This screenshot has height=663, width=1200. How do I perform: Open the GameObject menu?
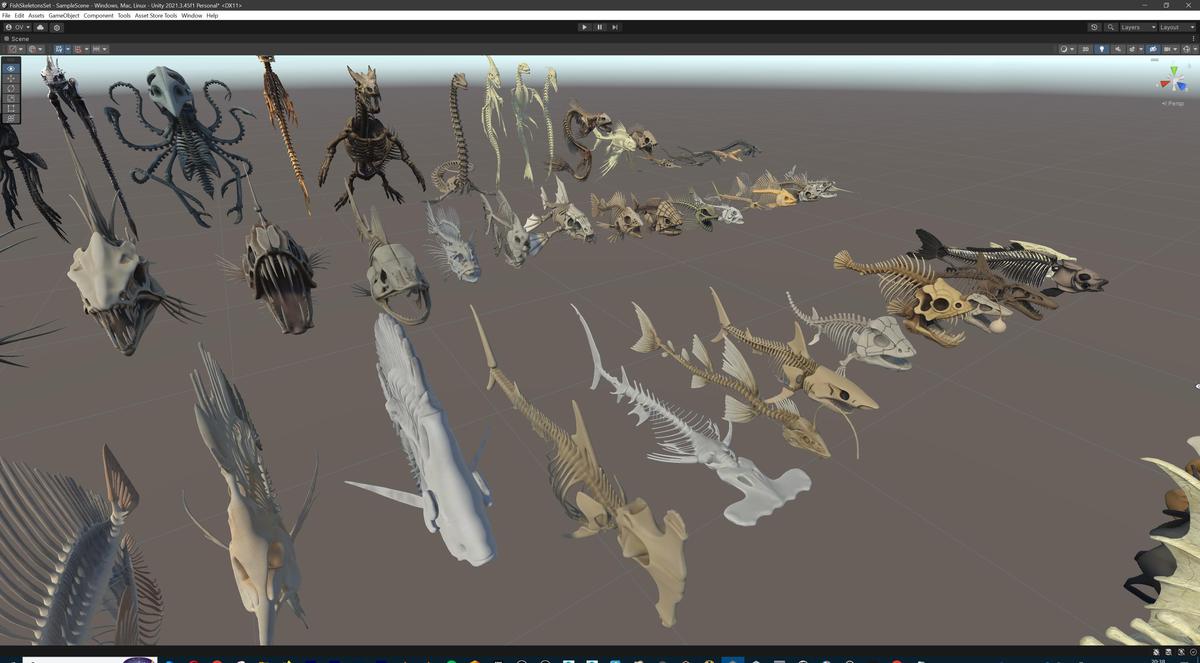[x=62, y=15]
